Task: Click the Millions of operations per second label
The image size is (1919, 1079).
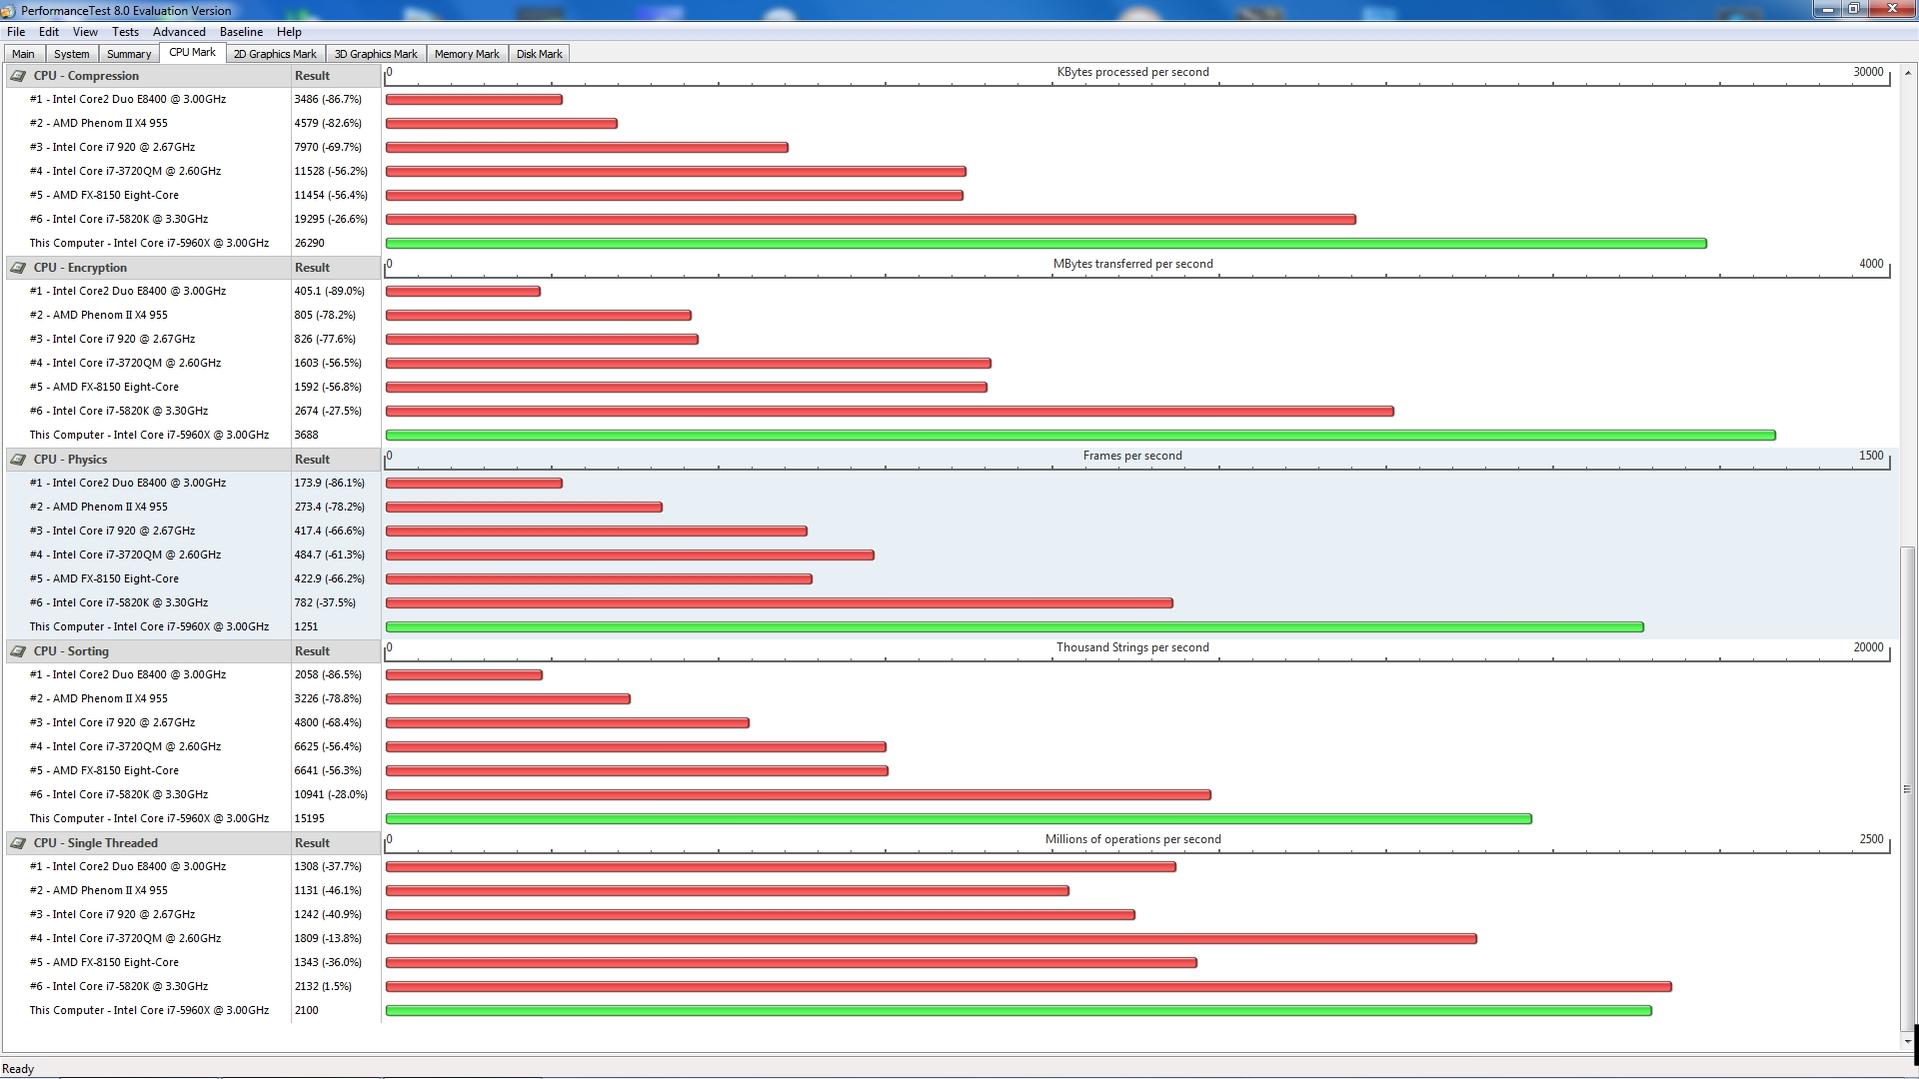Action: click(x=1133, y=840)
